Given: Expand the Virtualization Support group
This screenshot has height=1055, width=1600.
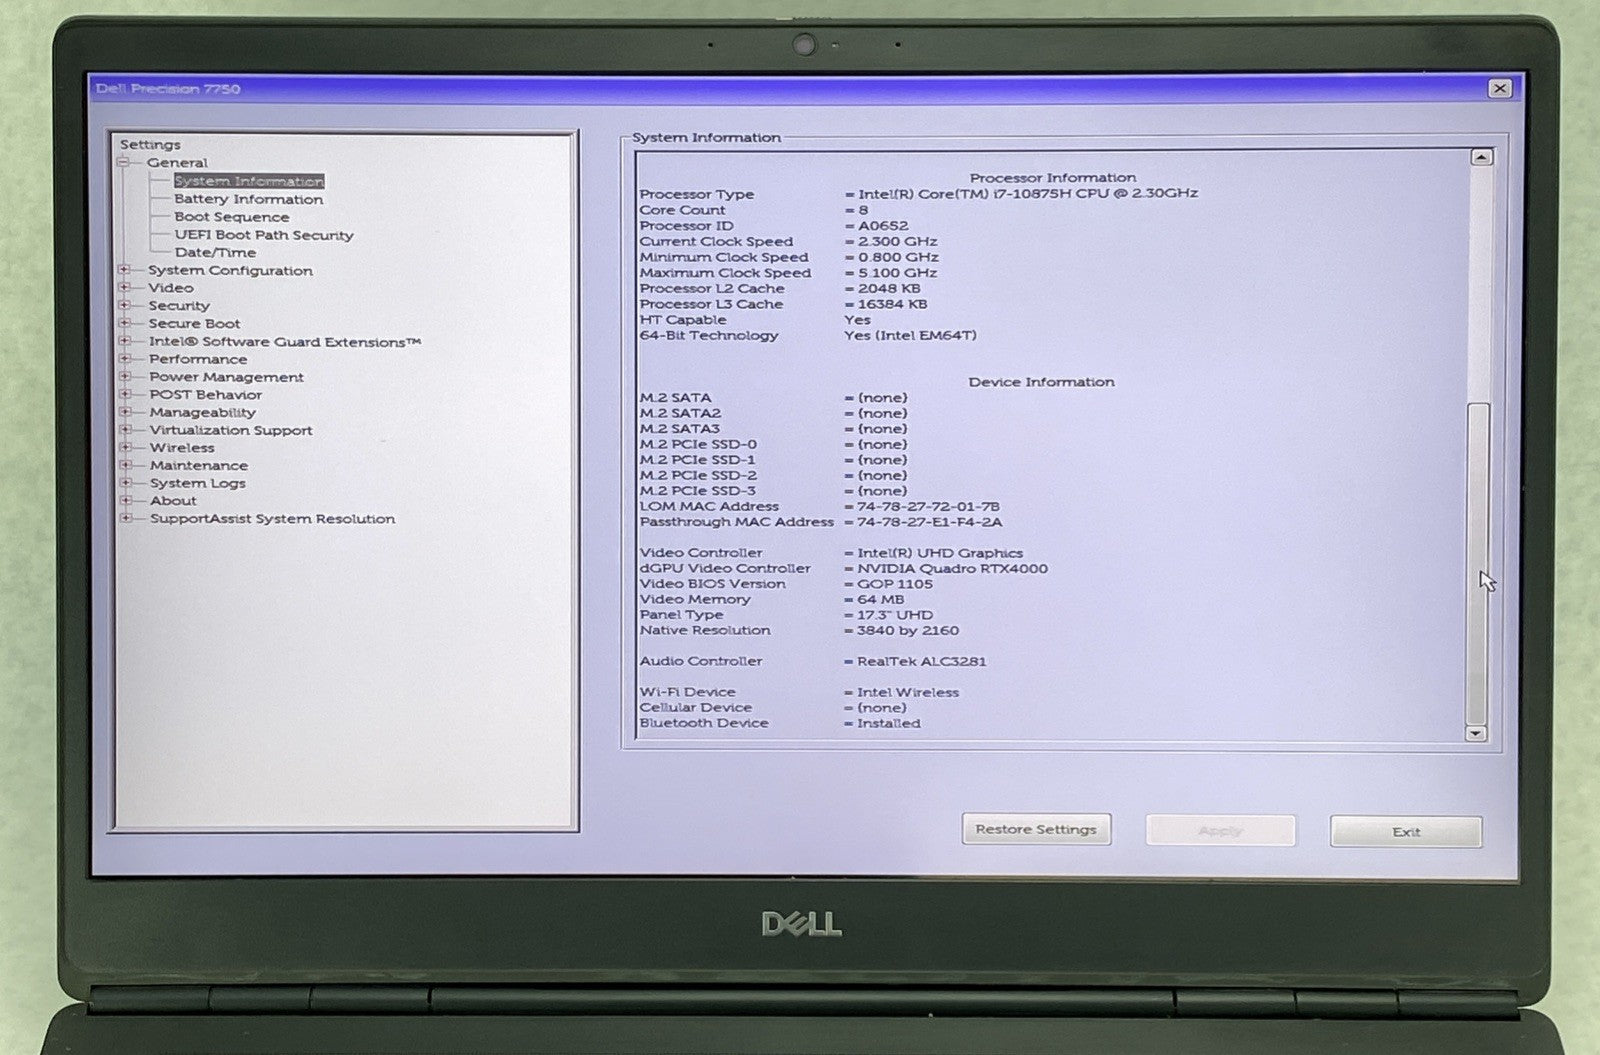Looking at the screenshot, I should [124, 430].
